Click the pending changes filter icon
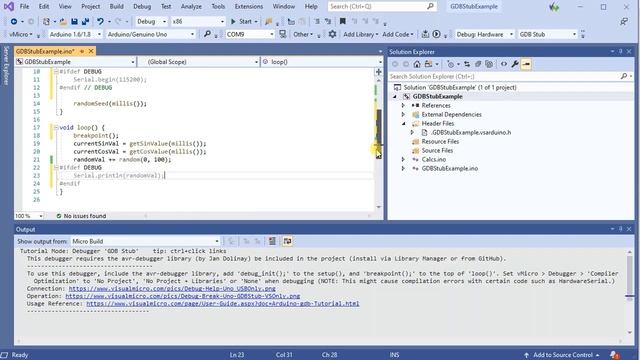640x360 pixels. click(451, 64)
